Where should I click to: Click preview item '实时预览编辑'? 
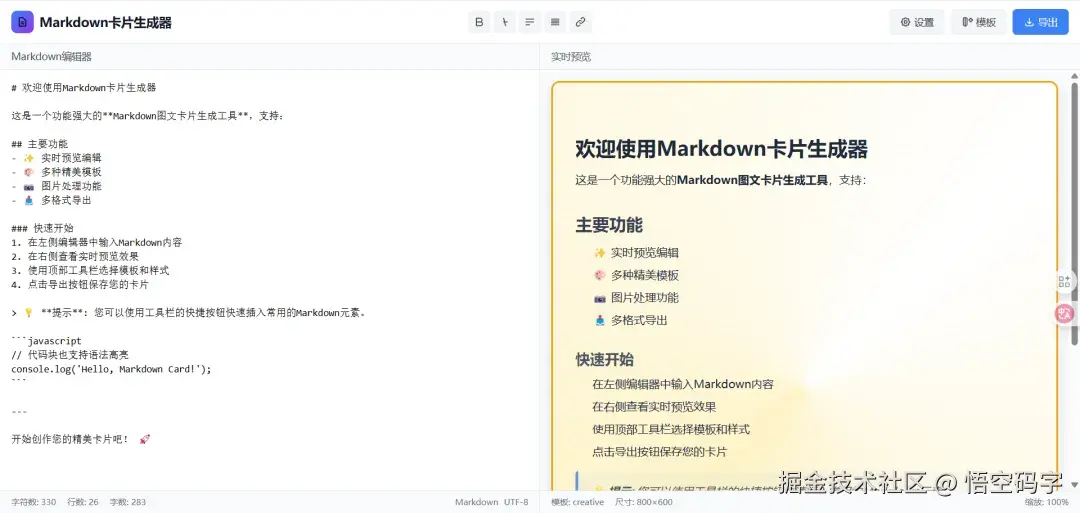[x=645, y=253]
